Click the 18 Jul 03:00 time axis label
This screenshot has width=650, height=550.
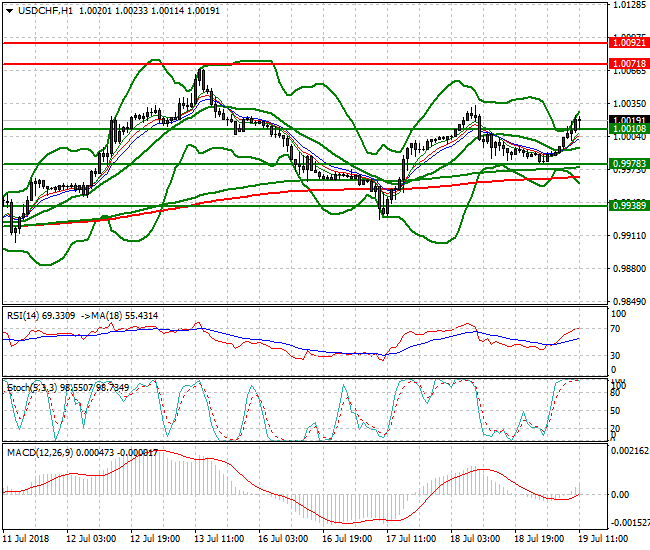point(475,539)
